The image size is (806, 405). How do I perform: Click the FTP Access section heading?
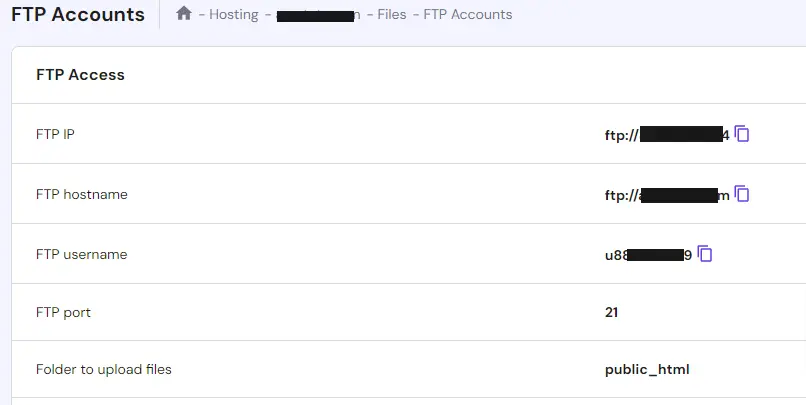pyautogui.click(x=80, y=75)
